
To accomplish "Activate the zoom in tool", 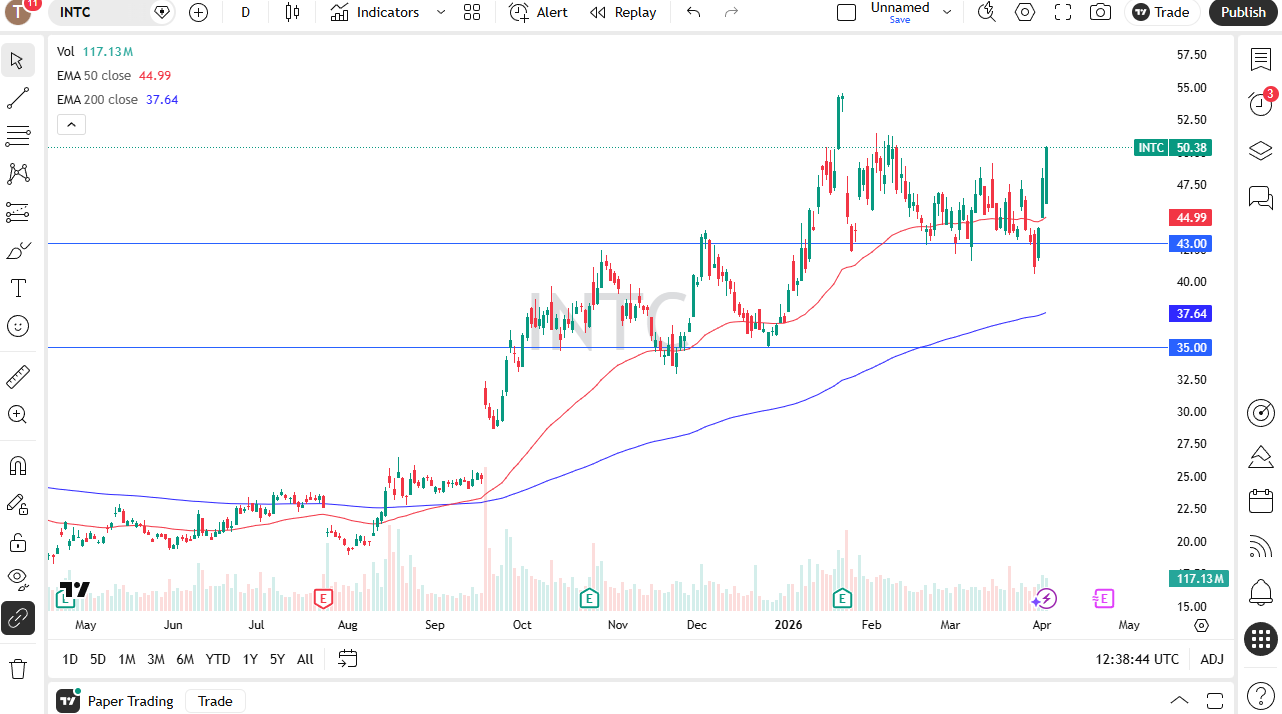I will pyautogui.click(x=18, y=415).
